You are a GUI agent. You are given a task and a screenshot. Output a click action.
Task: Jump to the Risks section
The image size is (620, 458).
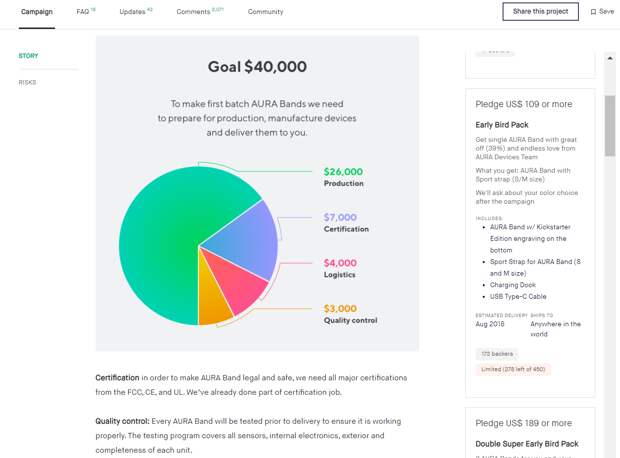[x=27, y=82]
